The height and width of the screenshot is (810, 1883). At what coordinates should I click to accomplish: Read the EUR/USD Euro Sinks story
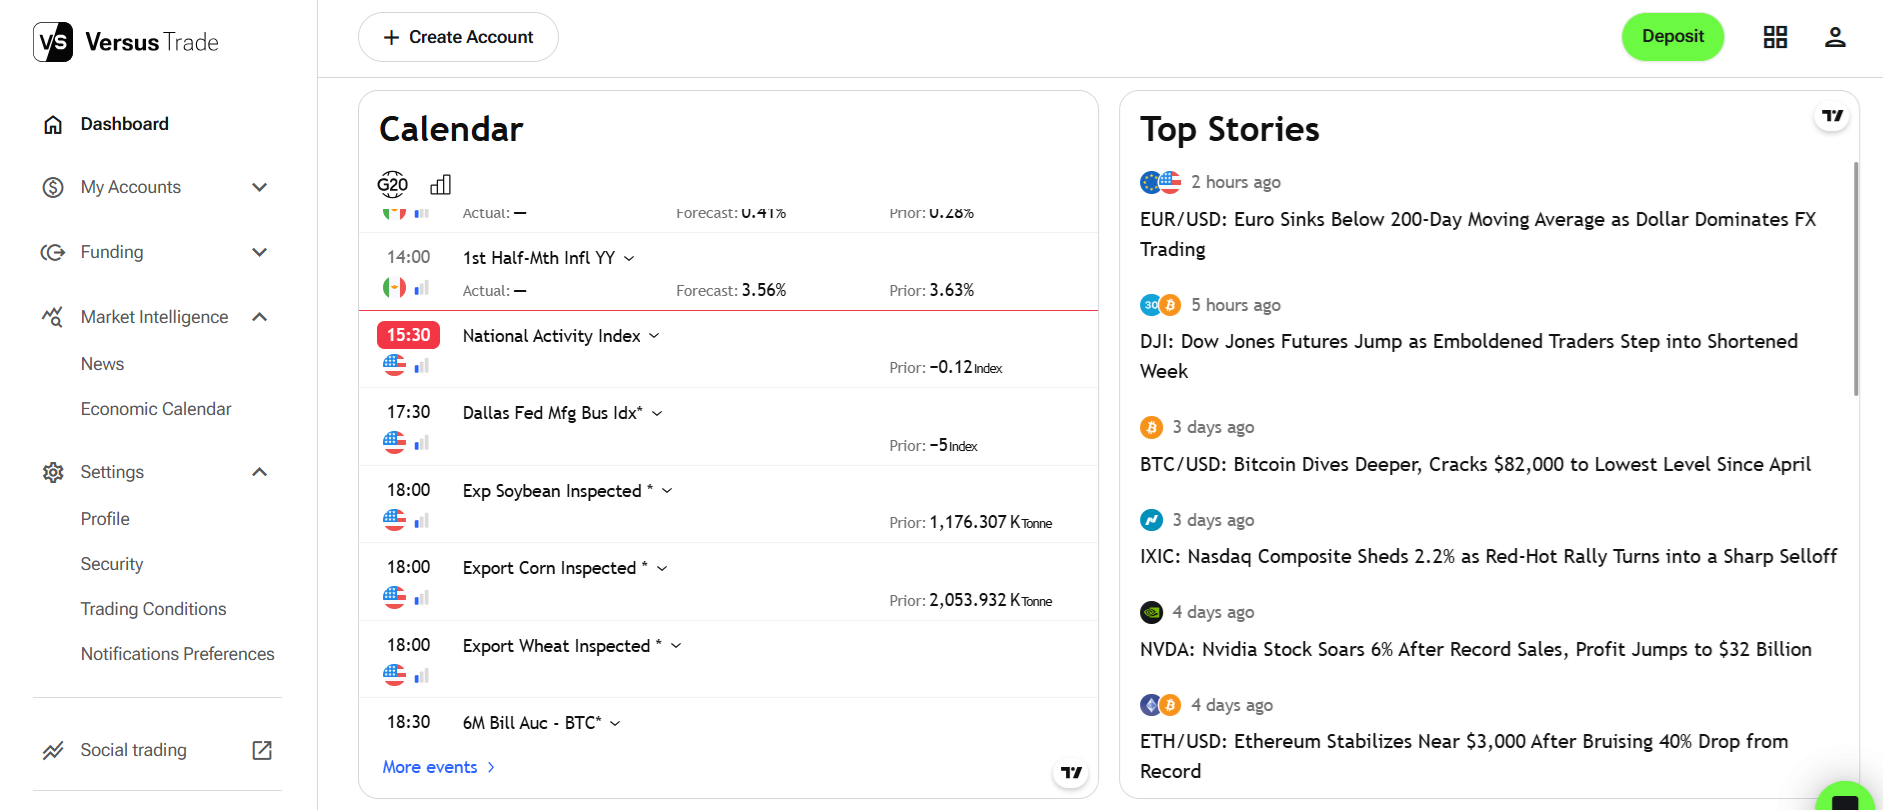click(1478, 234)
